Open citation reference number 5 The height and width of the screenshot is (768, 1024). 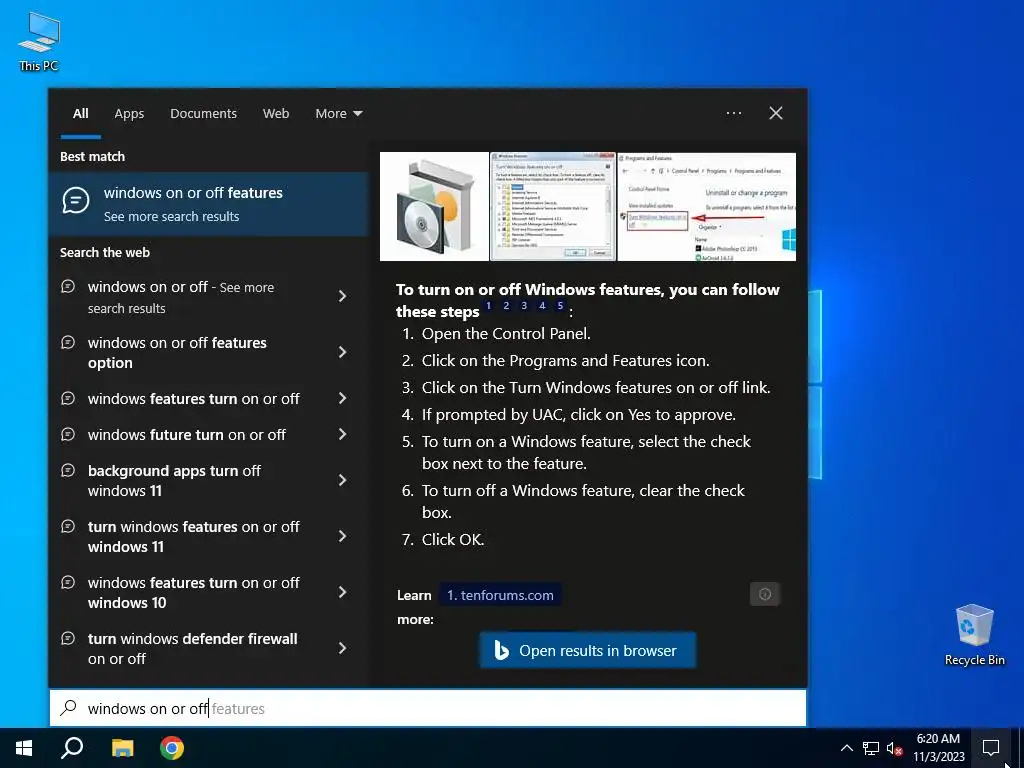pyautogui.click(x=560, y=306)
